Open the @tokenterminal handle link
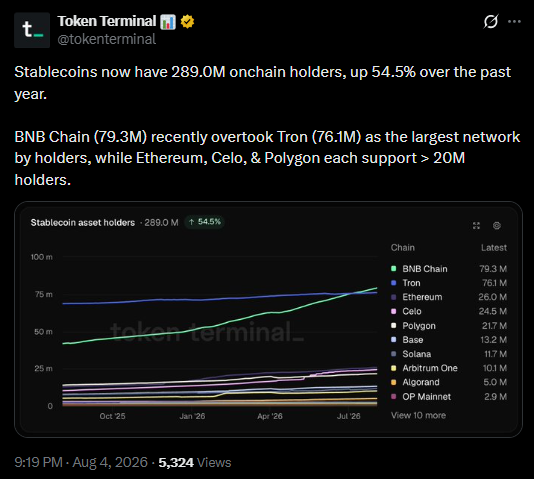The image size is (534, 479). click(x=107, y=39)
